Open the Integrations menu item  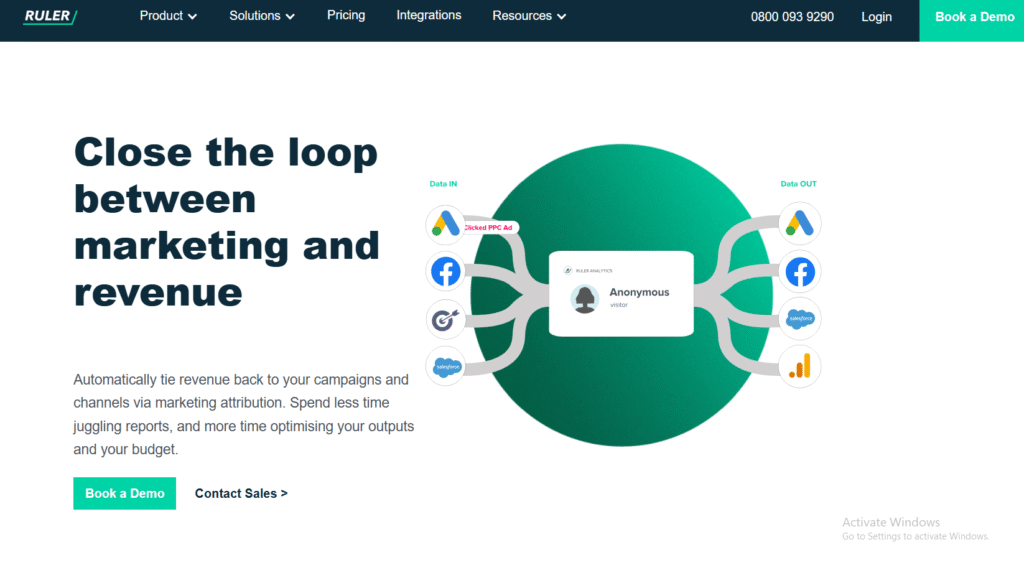pos(429,16)
